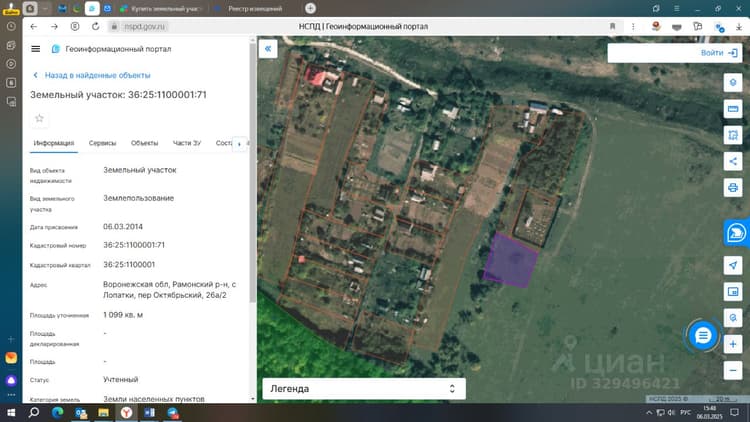Zoom out the map with minus button
Image resolution: width=750 pixels, height=422 pixels.
pyautogui.click(x=733, y=370)
